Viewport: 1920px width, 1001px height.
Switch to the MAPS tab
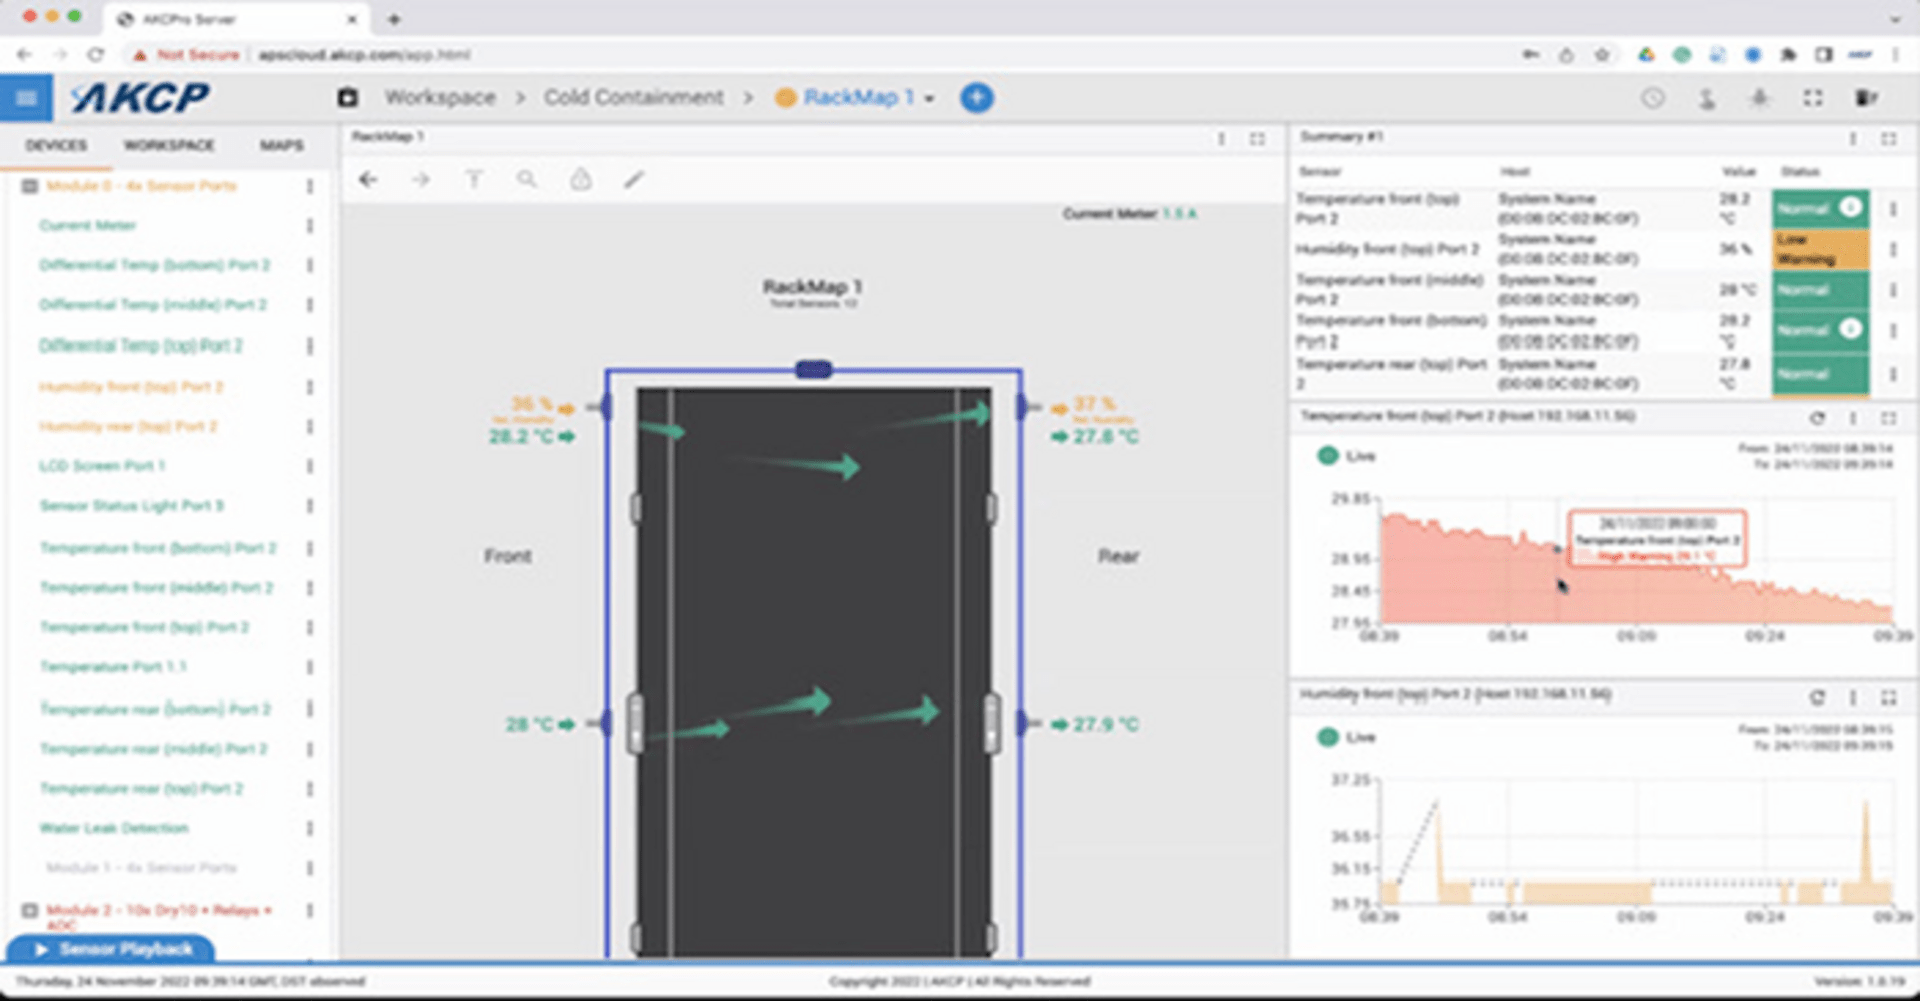click(281, 145)
